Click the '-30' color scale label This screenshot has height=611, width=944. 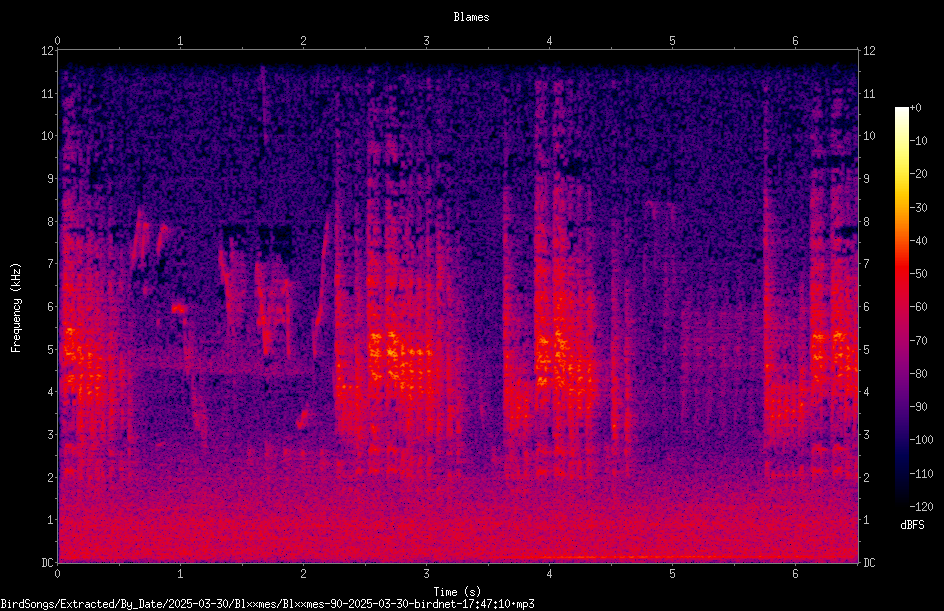point(919,207)
